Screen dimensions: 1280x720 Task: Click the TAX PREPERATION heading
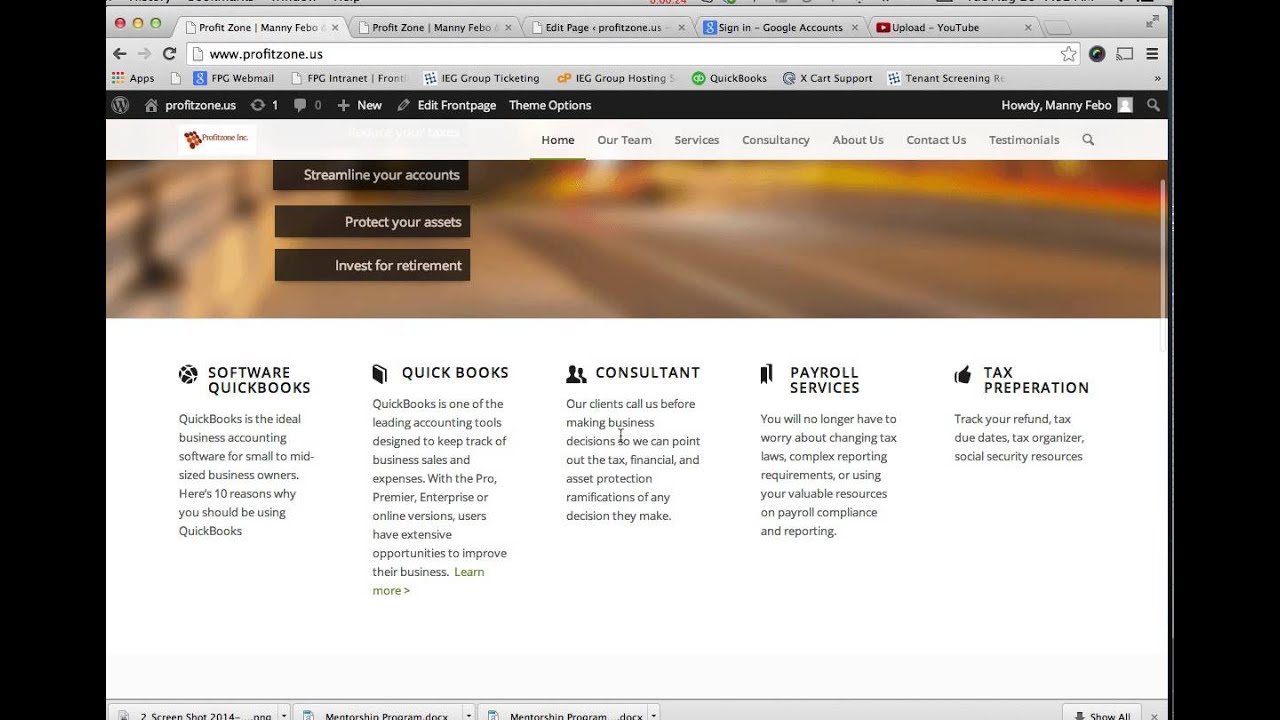click(1036, 380)
